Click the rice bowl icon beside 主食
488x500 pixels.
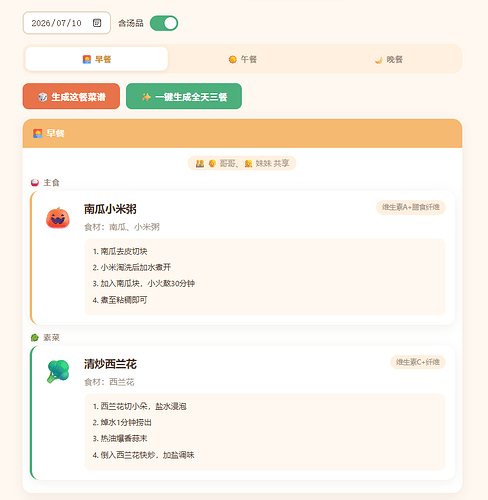[x=35, y=183]
